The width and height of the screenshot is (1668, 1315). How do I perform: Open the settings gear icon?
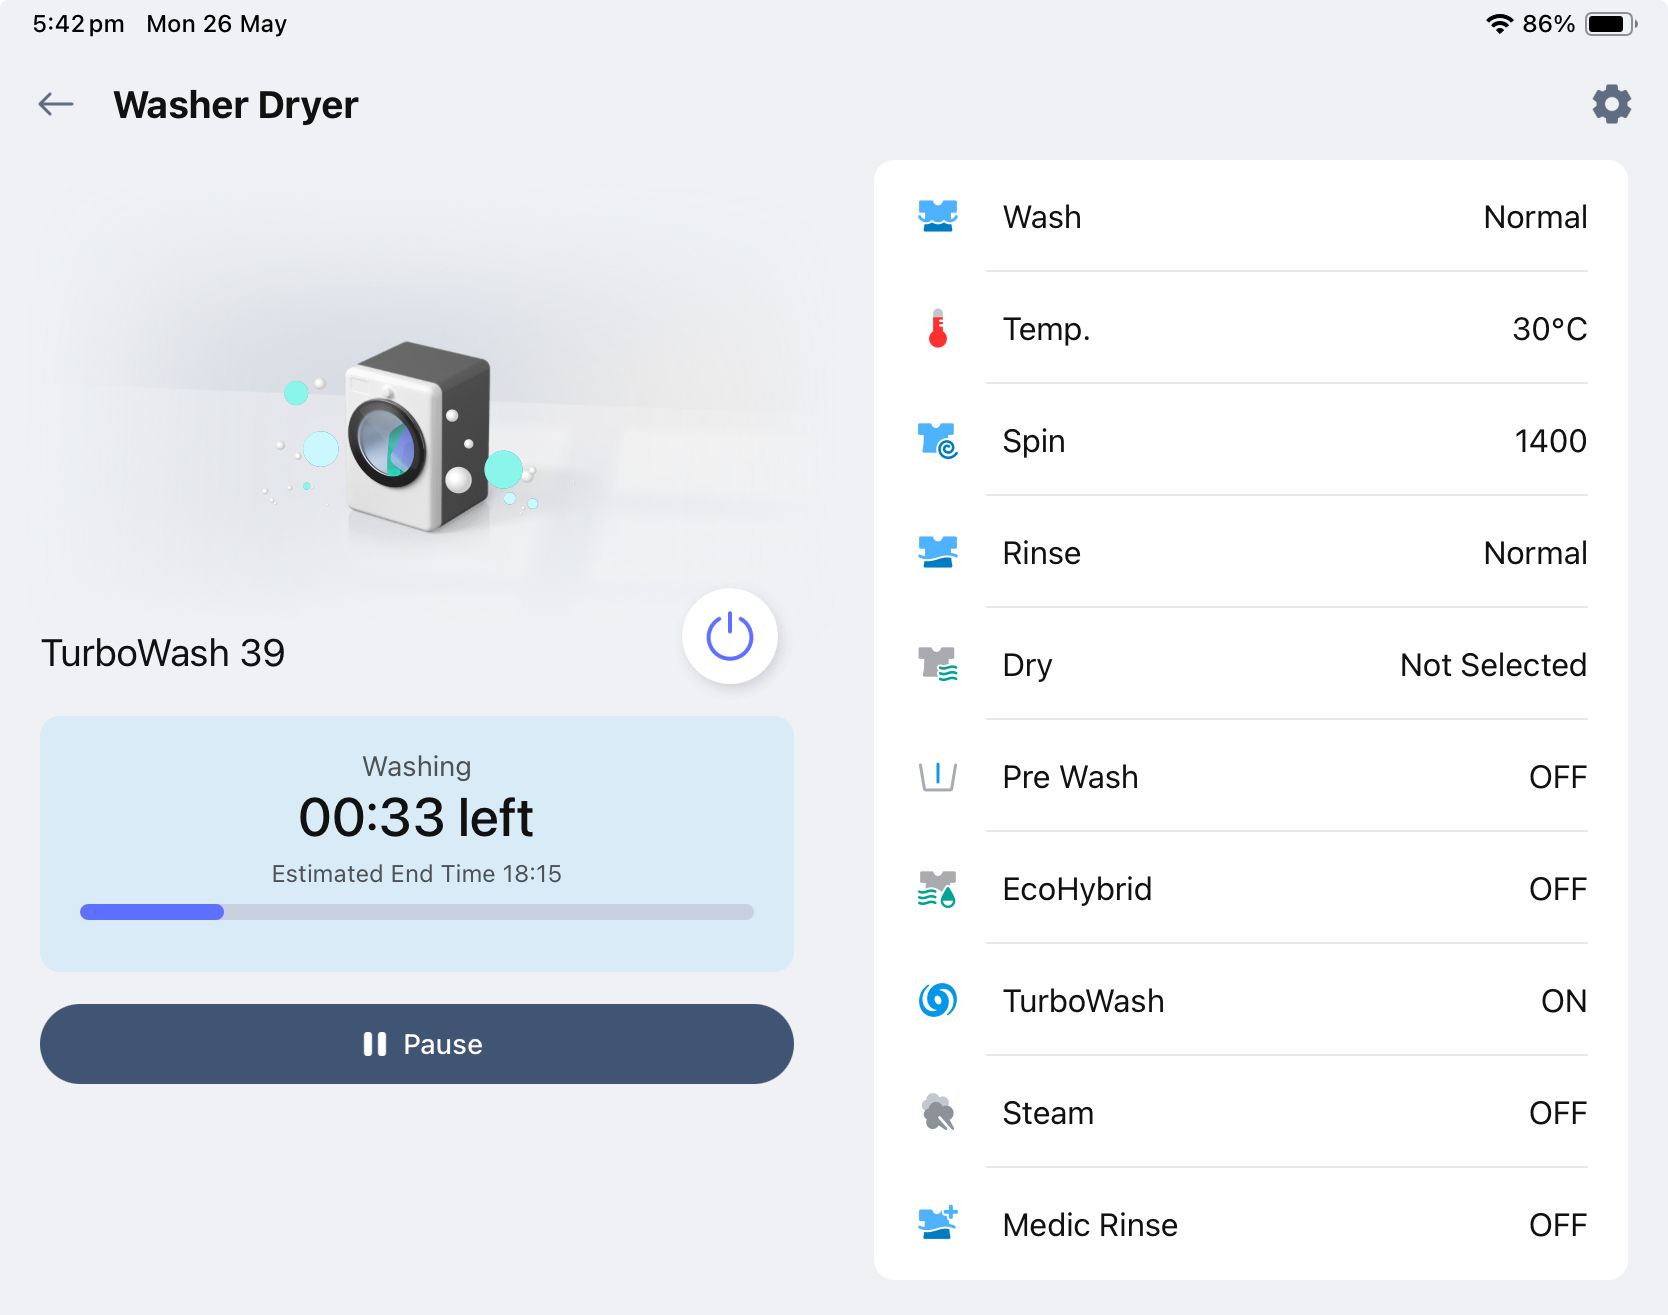pos(1611,104)
